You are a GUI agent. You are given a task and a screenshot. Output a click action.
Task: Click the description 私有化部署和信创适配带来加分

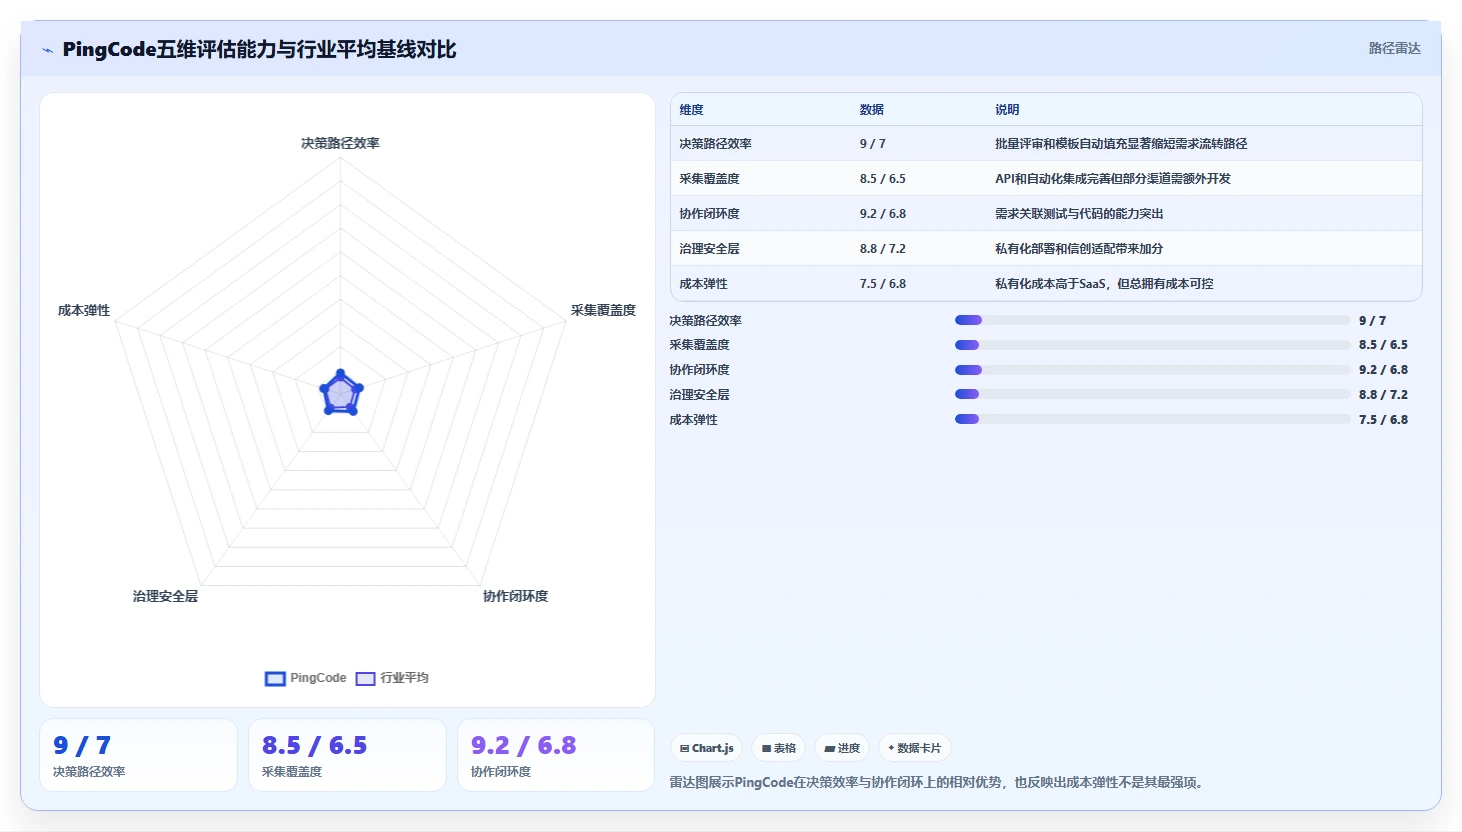coord(1079,249)
